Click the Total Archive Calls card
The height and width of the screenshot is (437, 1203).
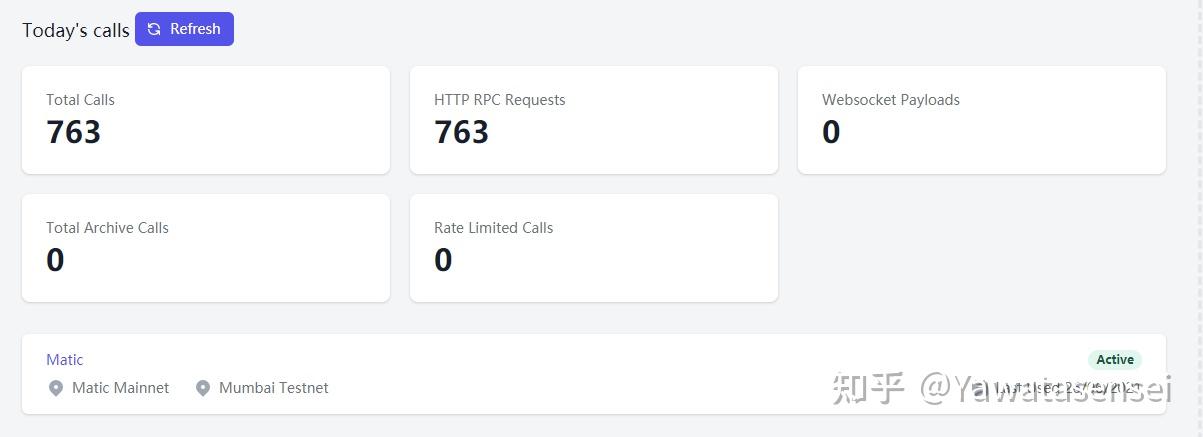tap(206, 248)
